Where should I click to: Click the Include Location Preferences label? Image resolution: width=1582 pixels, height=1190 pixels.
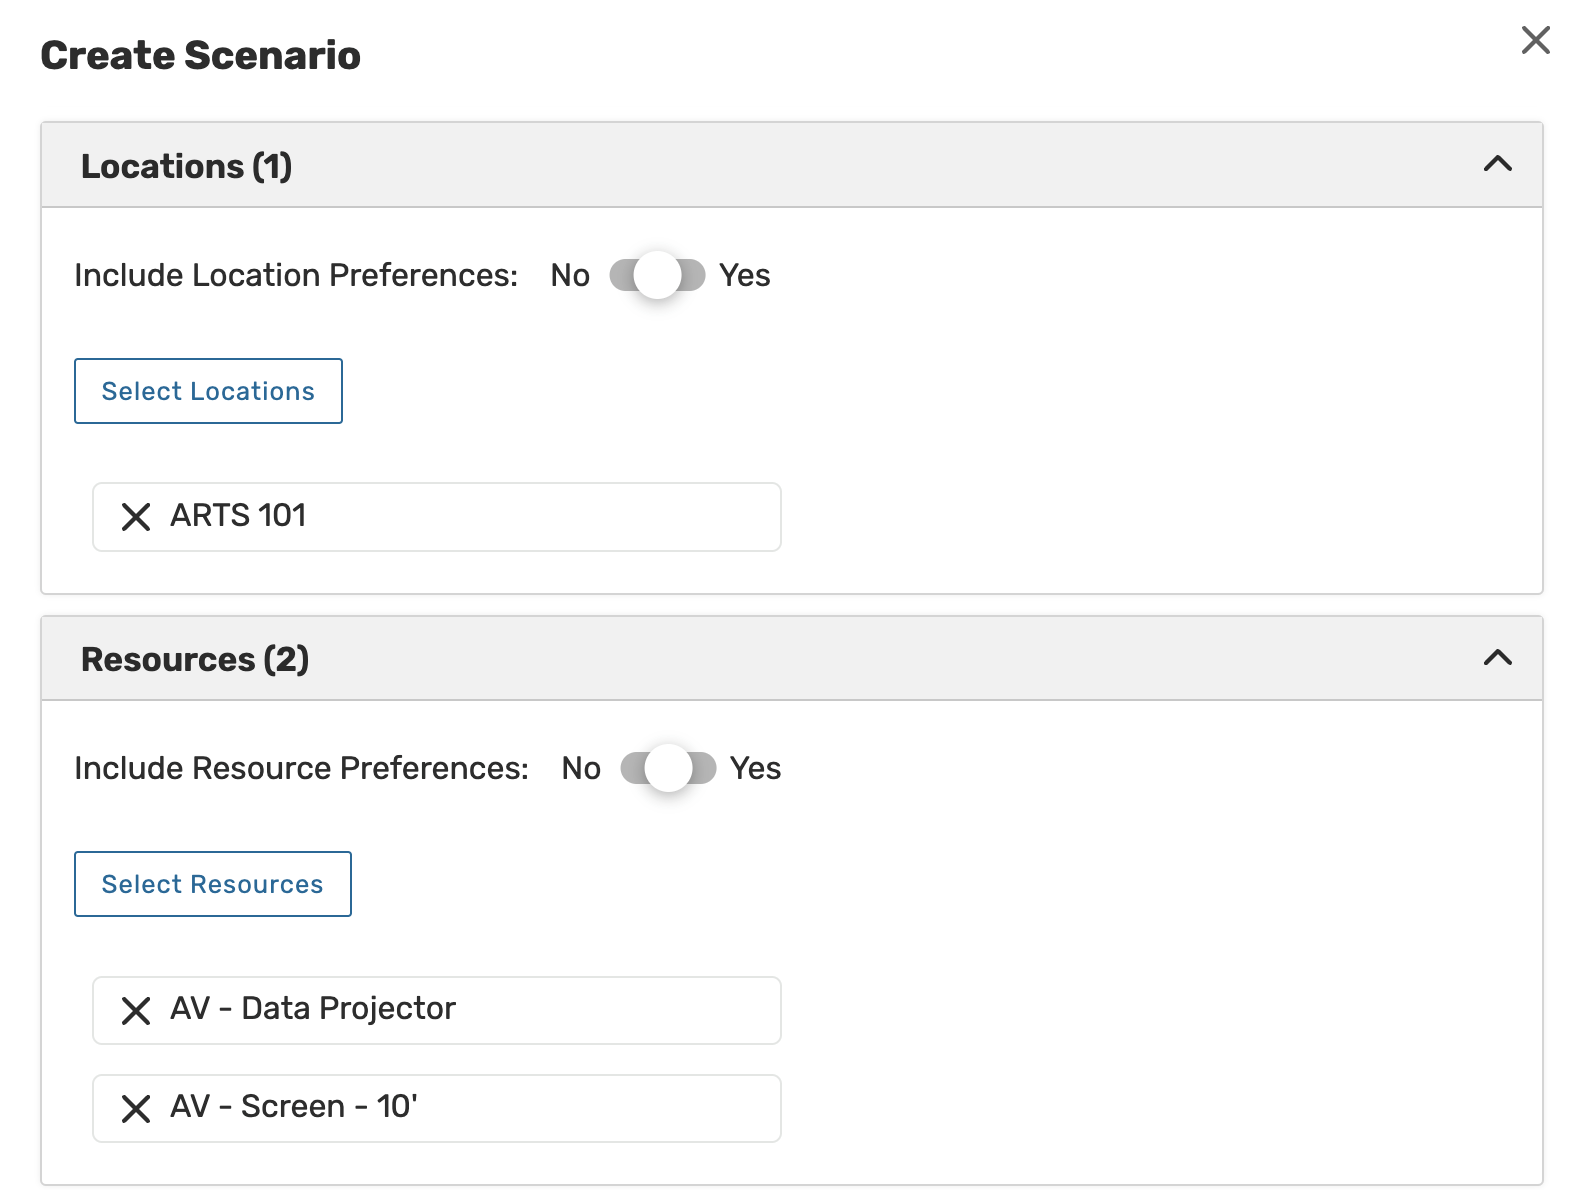pos(296,275)
